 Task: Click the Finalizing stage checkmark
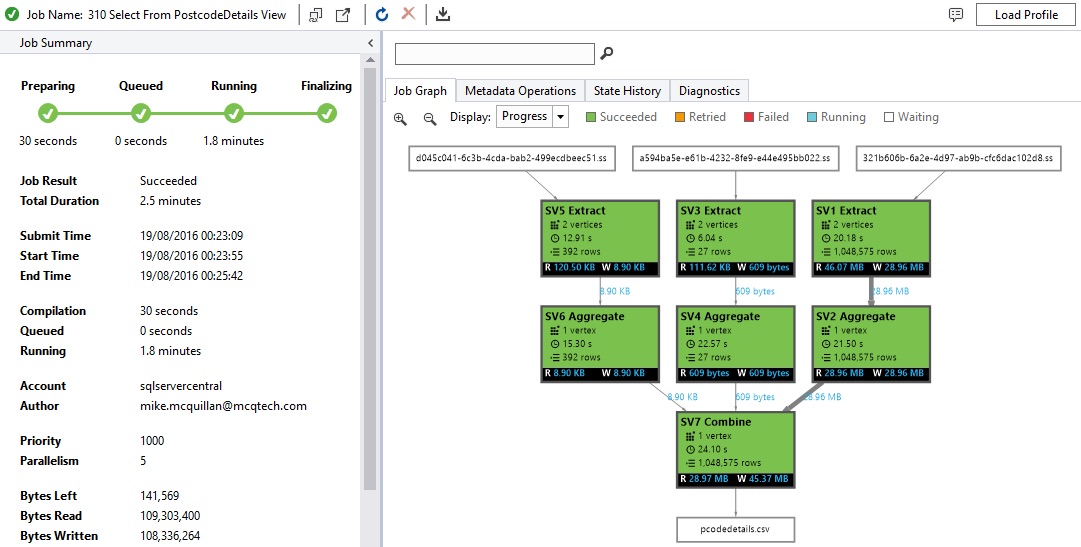coord(327,113)
